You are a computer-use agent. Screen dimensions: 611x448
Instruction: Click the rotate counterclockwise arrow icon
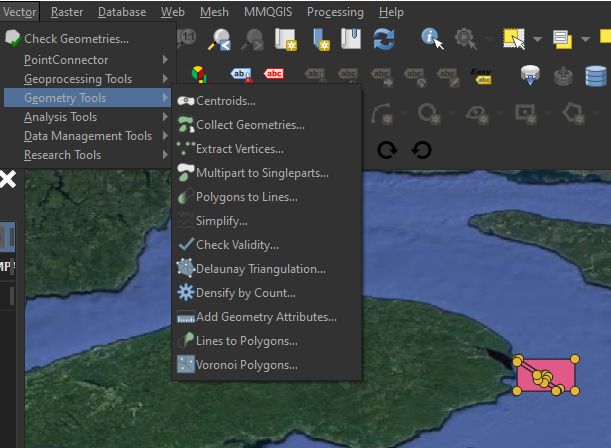pyautogui.click(x=422, y=150)
